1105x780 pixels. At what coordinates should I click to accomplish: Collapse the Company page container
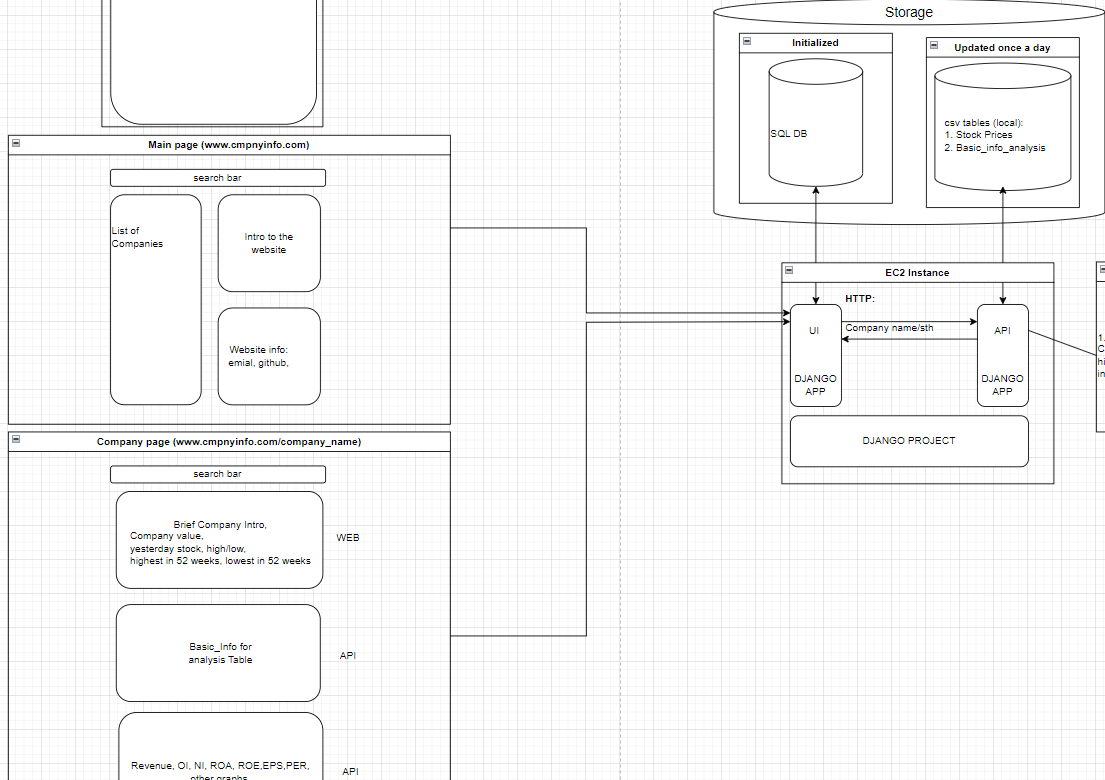pyautogui.click(x=16, y=439)
